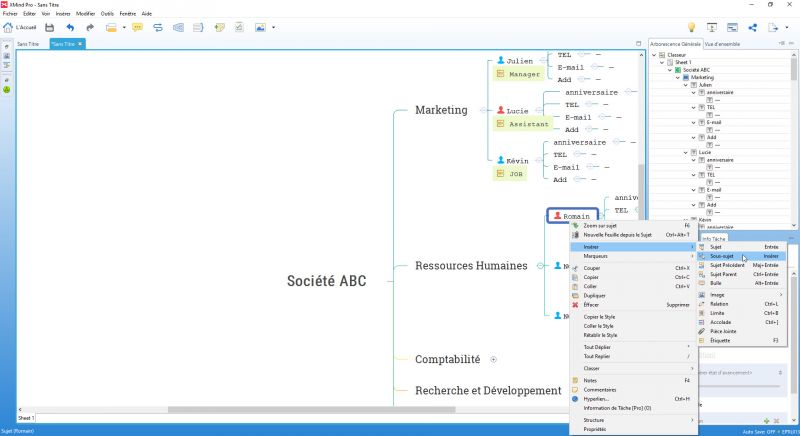Screen dimensions: 800x436
Task: Click the Boundary toolbar icon
Action: 178,28
